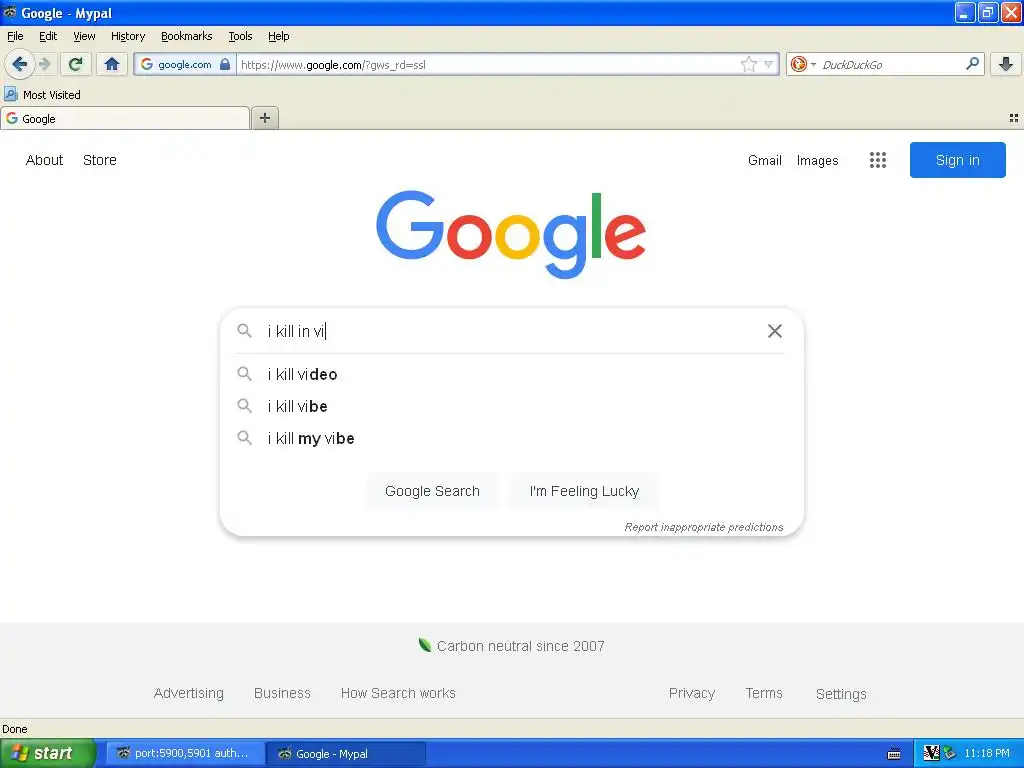Open the Google apps grid icon
This screenshot has width=1024, height=768.
click(878, 160)
